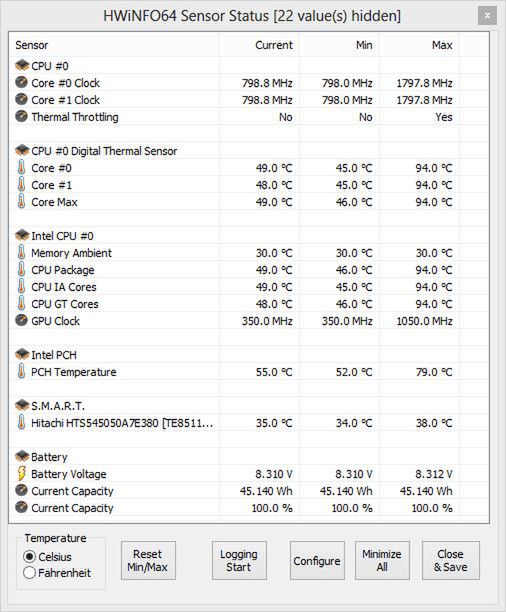Select the CPU Package sensor row
The width and height of the screenshot is (506, 612).
[x=249, y=270]
